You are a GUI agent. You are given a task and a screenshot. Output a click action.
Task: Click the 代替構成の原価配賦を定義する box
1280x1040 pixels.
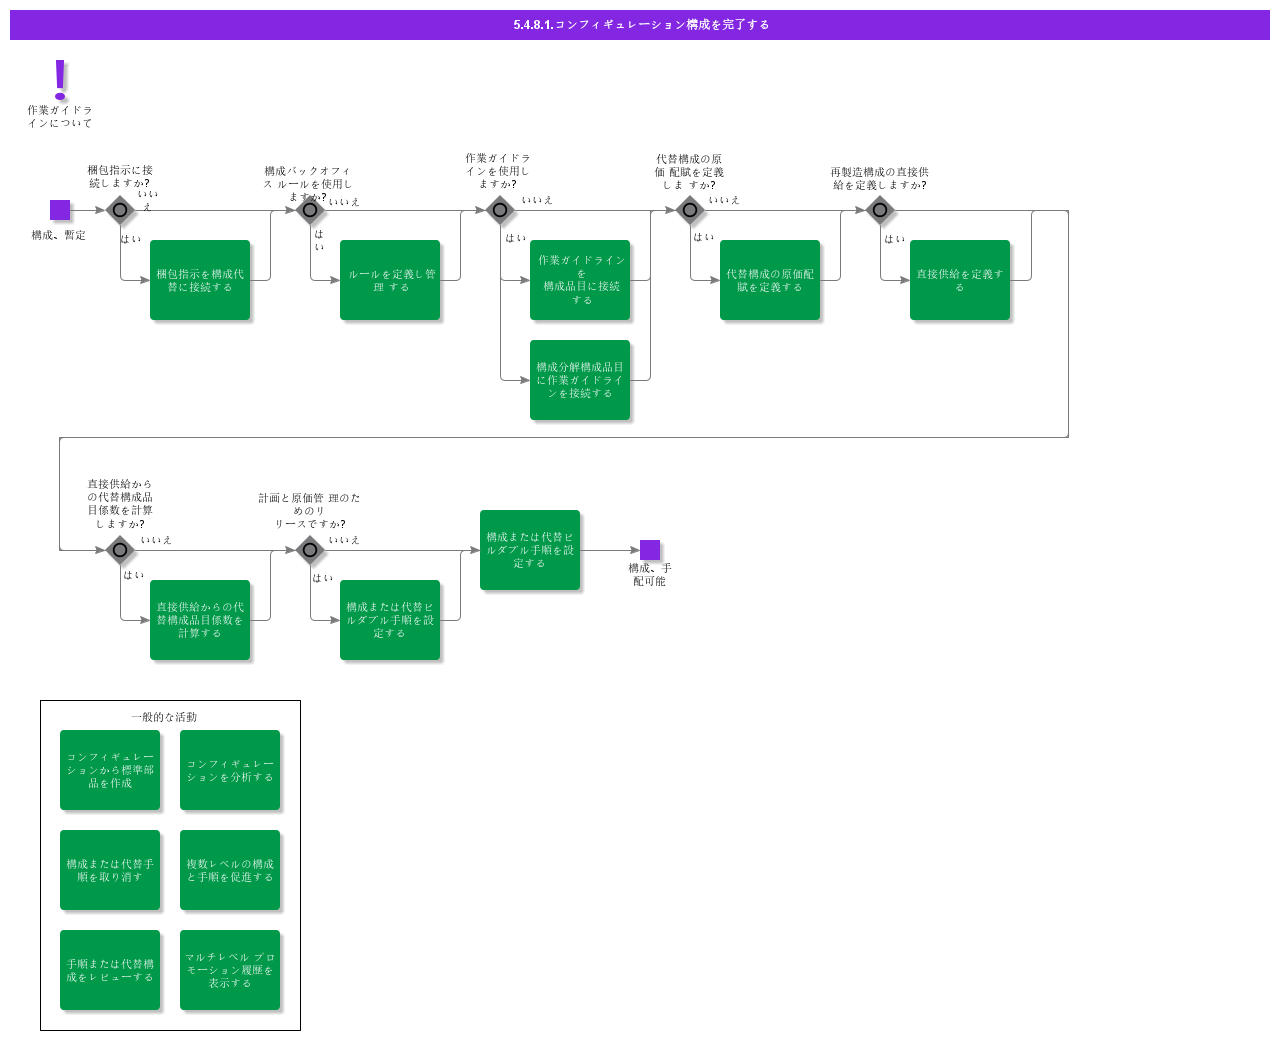tap(770, 280)
